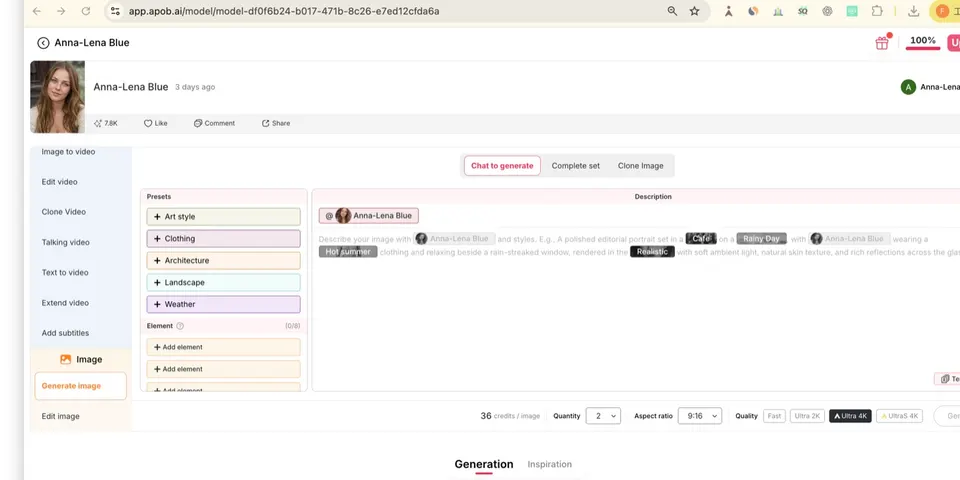Screen dimensions: 960x480
Task: Click the second Add element button
Action: coord(223,369)
